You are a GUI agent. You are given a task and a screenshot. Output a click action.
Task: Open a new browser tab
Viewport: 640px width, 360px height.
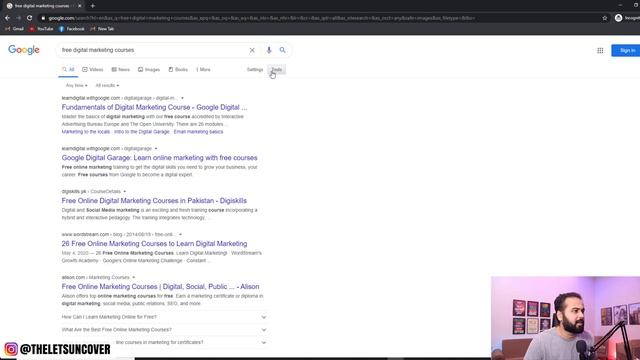pyautogui.click(x=93, y=6)
